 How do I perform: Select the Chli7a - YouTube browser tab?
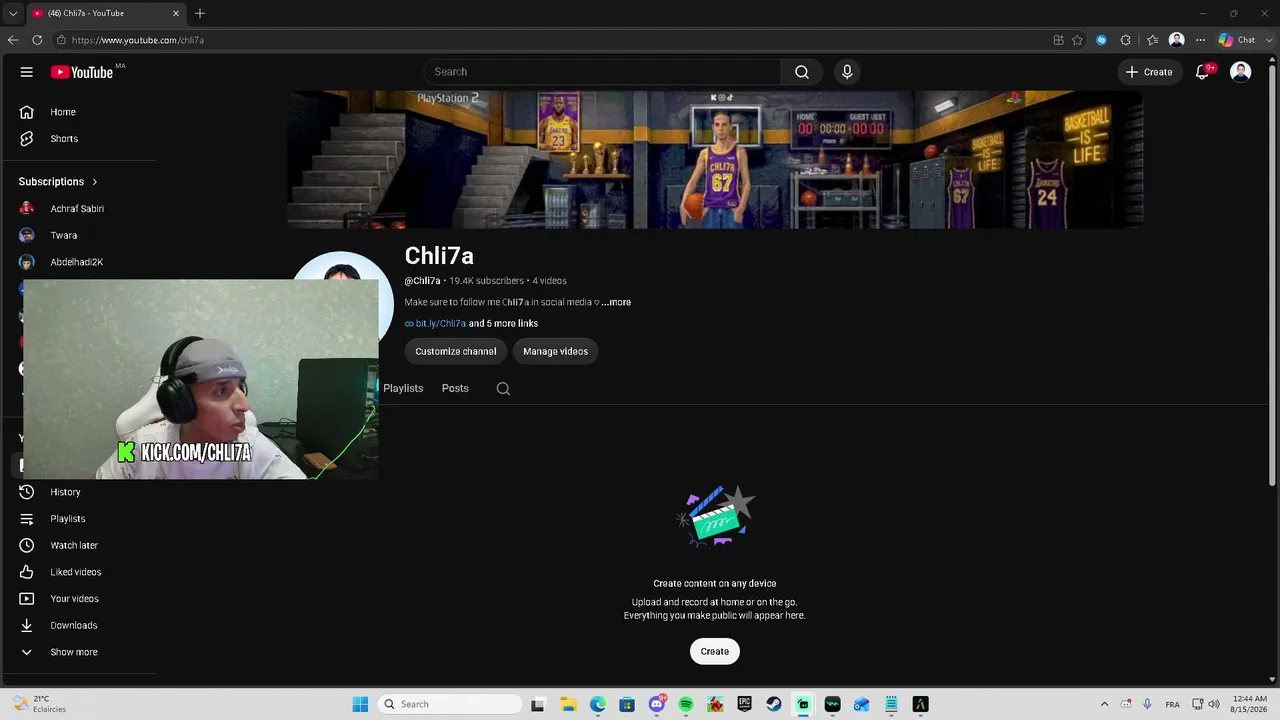tap(105, 13)
